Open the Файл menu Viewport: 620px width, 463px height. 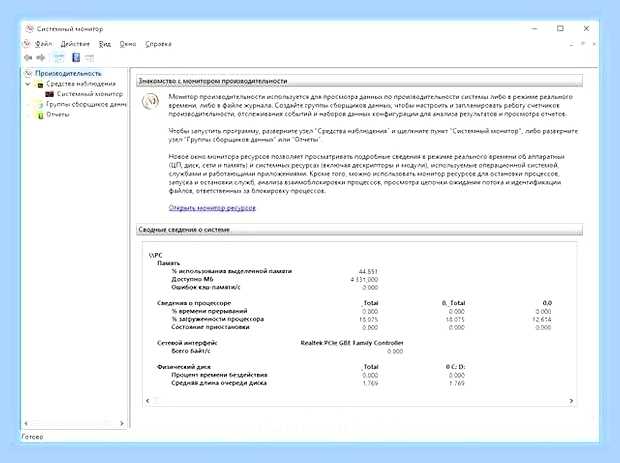43,44
